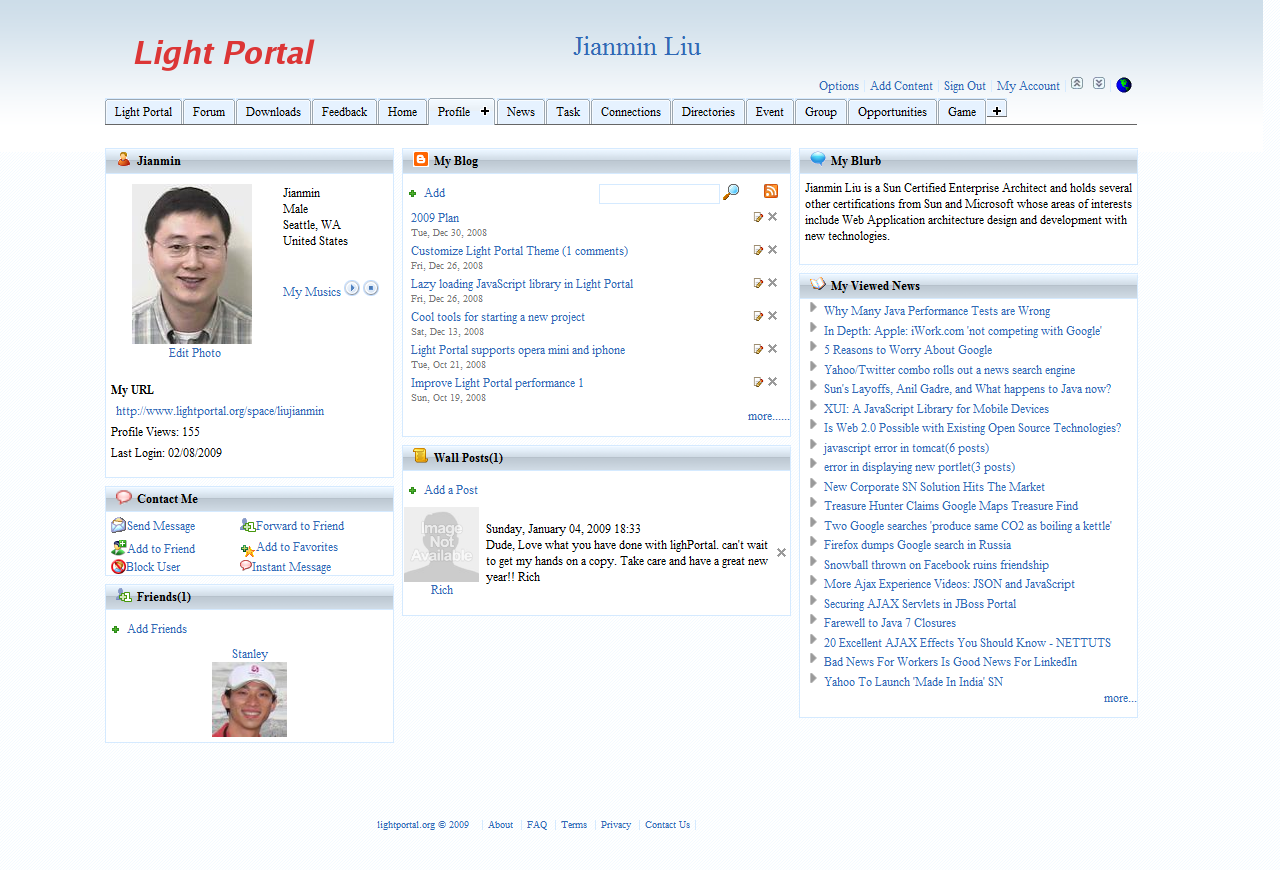Edit 'Improve Light Portal performance 1' post
Screen dimensions: 1280x870
tap(759, 382)
